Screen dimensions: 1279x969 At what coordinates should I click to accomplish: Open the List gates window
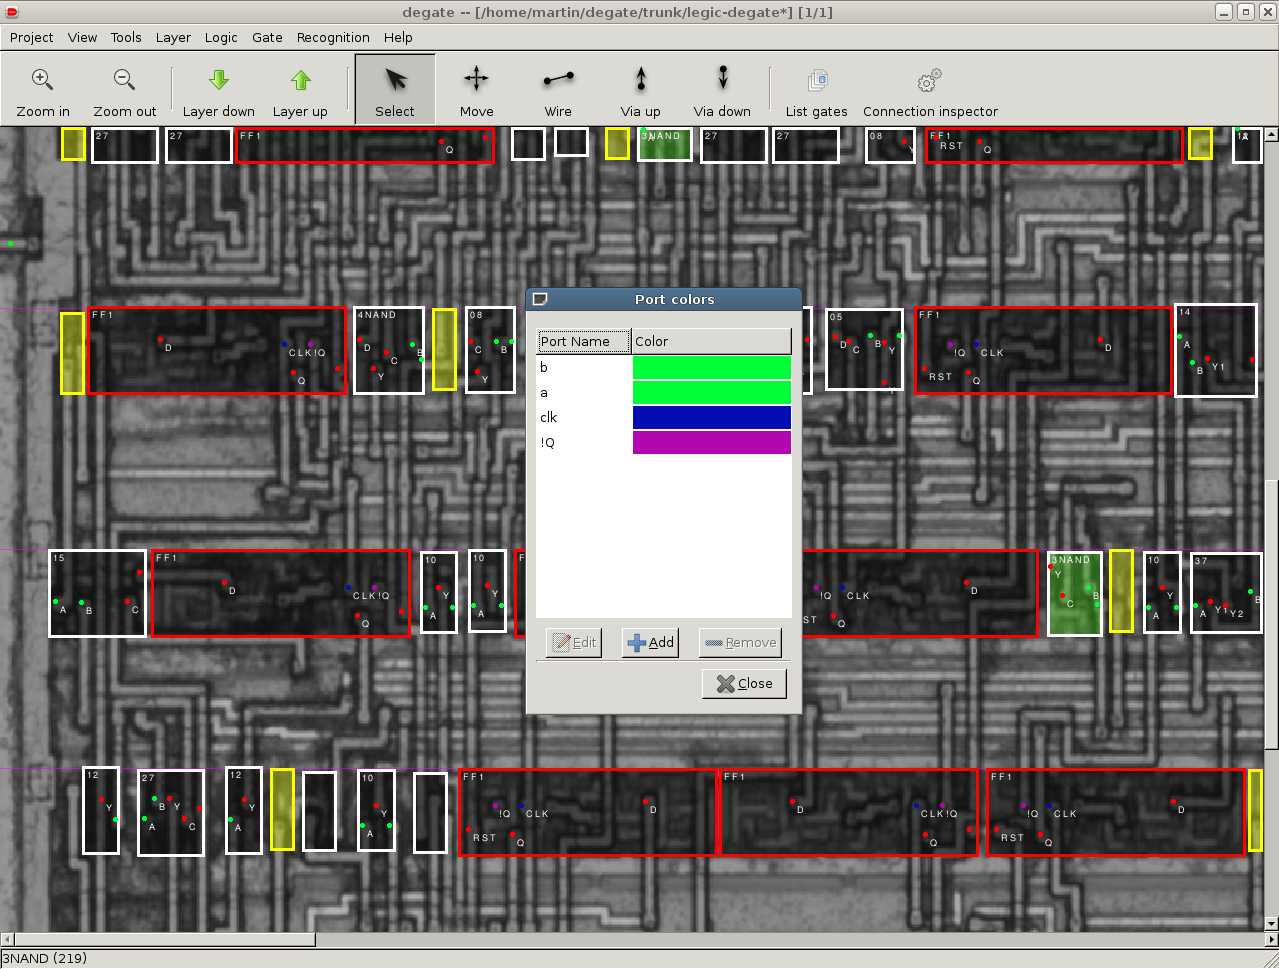816,80
